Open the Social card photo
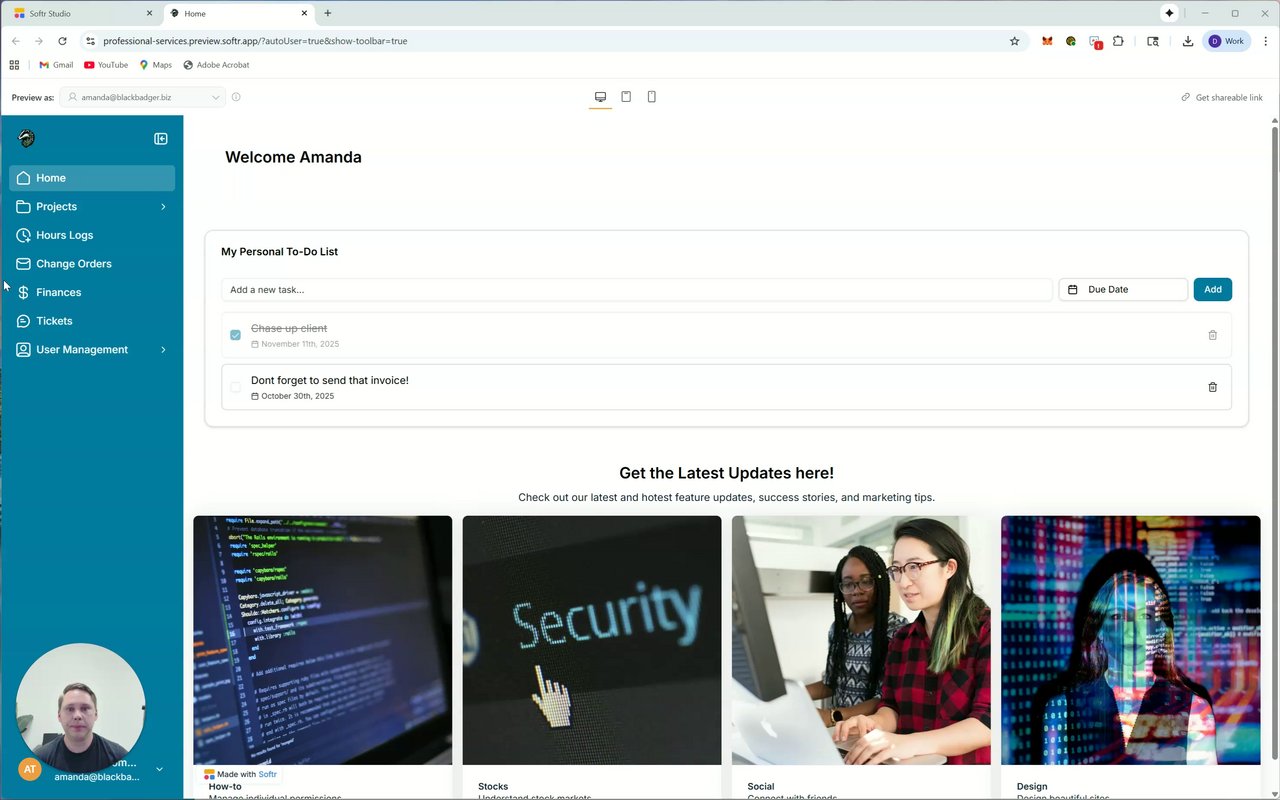The width and height of the screenshot is (1280, 800). [861, 640]
